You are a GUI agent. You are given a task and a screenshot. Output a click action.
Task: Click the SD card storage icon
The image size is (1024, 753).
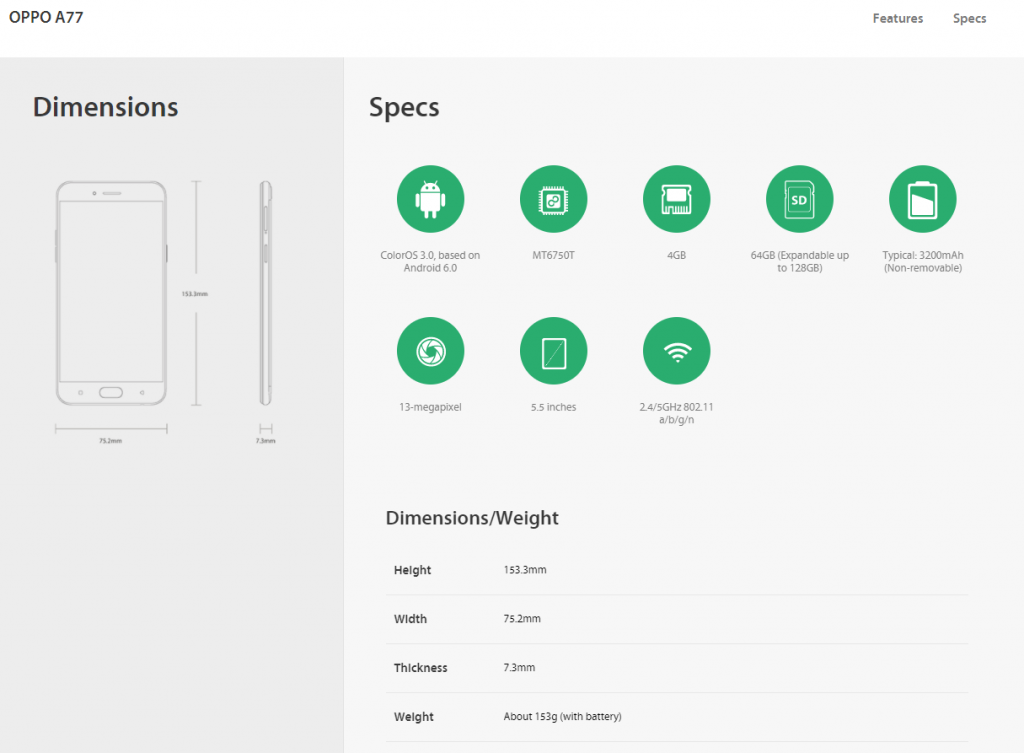click(x=799, y=199)
